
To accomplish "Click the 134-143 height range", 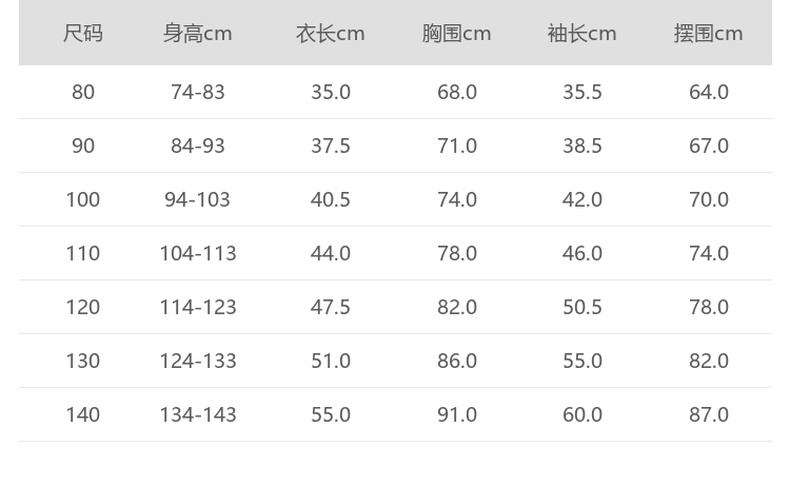I will [x=198, y=415].
